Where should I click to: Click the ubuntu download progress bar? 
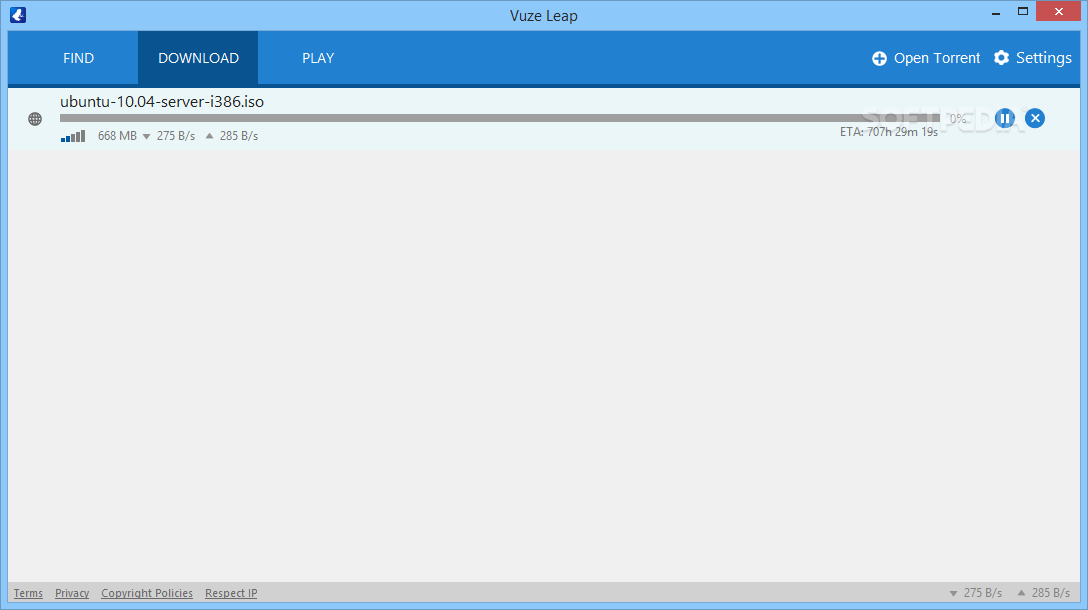[500, 118]
